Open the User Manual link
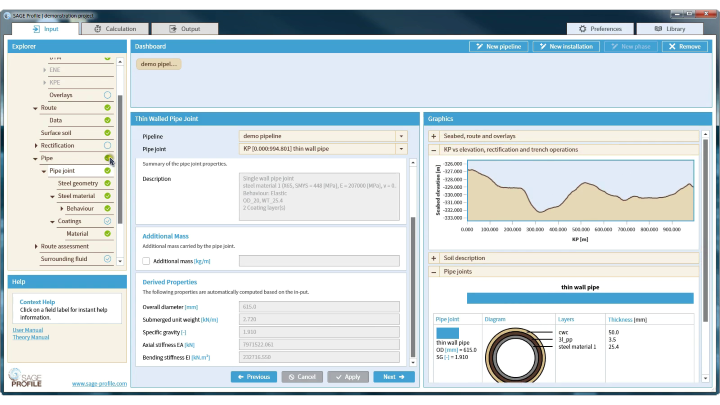The height and width of the screenshot is (405, 720). (28, 330)
